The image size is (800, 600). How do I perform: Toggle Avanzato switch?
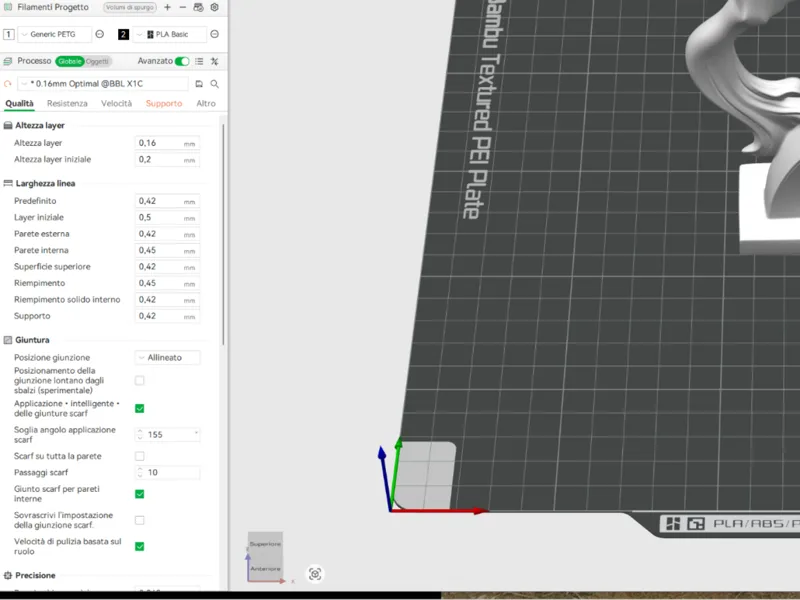click(x=182, y=61)
